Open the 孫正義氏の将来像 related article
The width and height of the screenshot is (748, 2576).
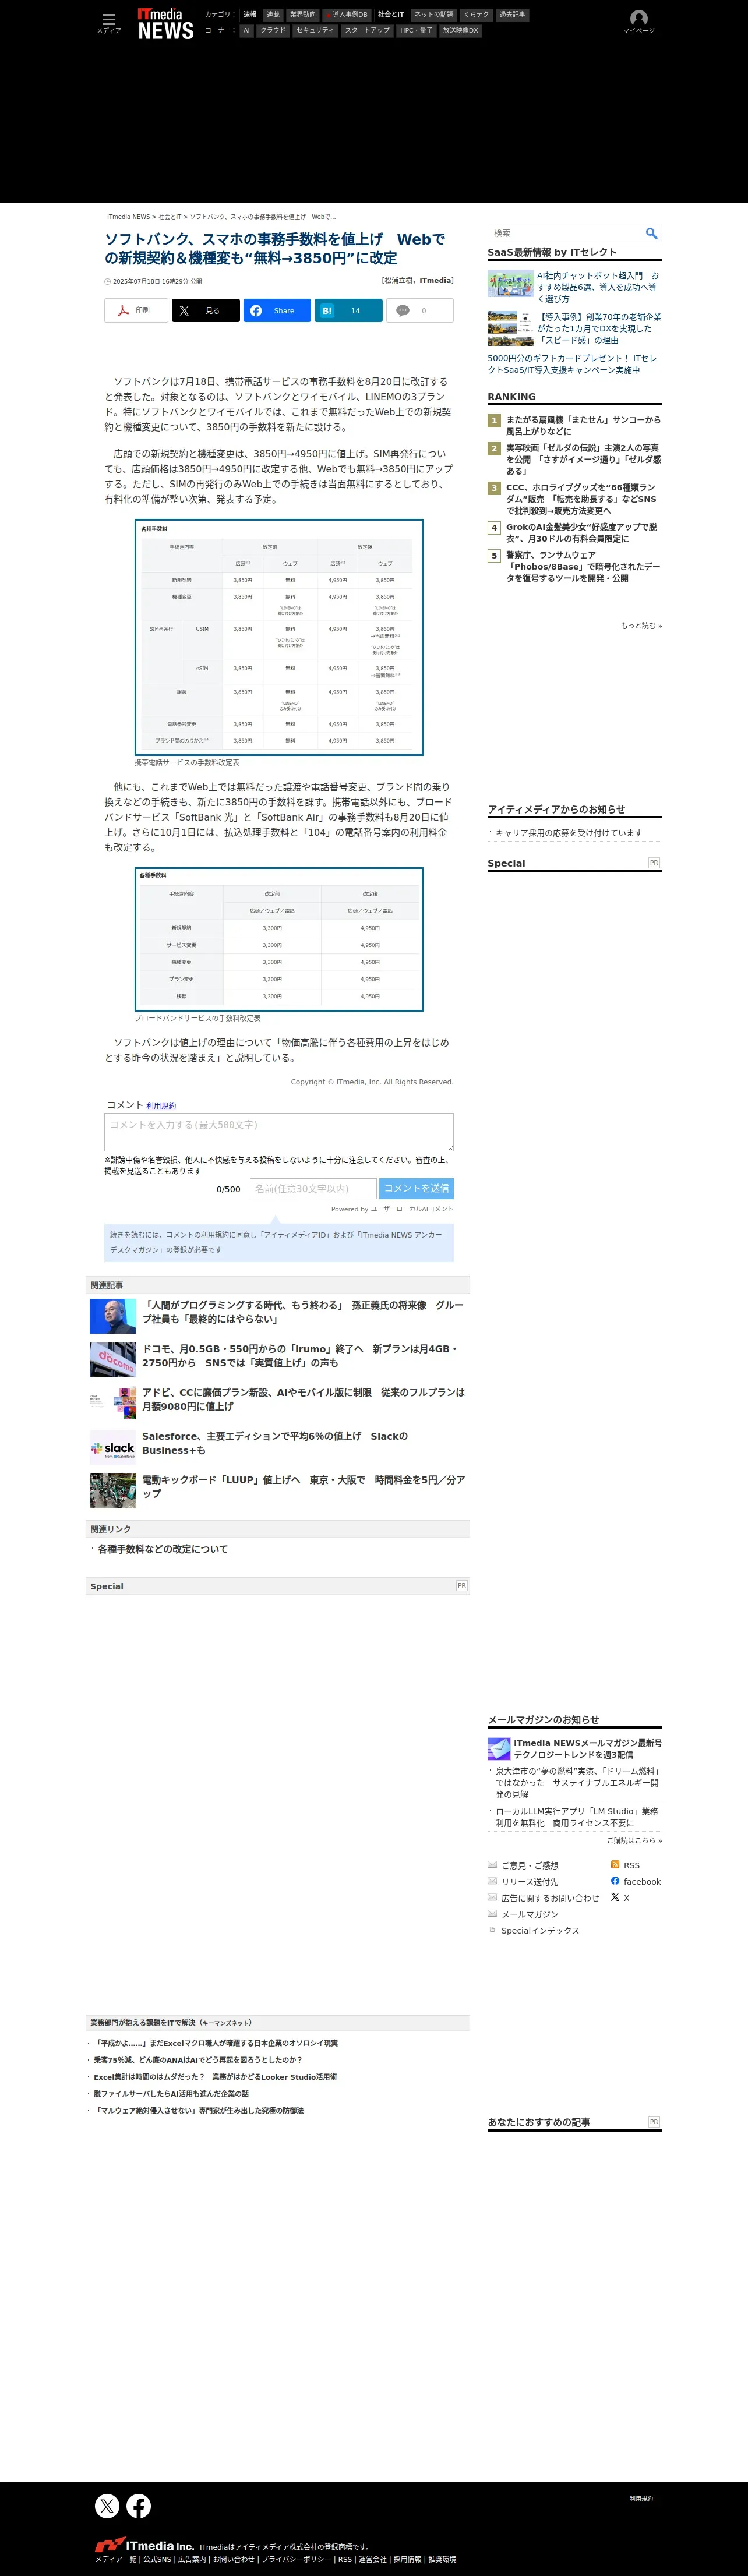[x=304, y=1312]
